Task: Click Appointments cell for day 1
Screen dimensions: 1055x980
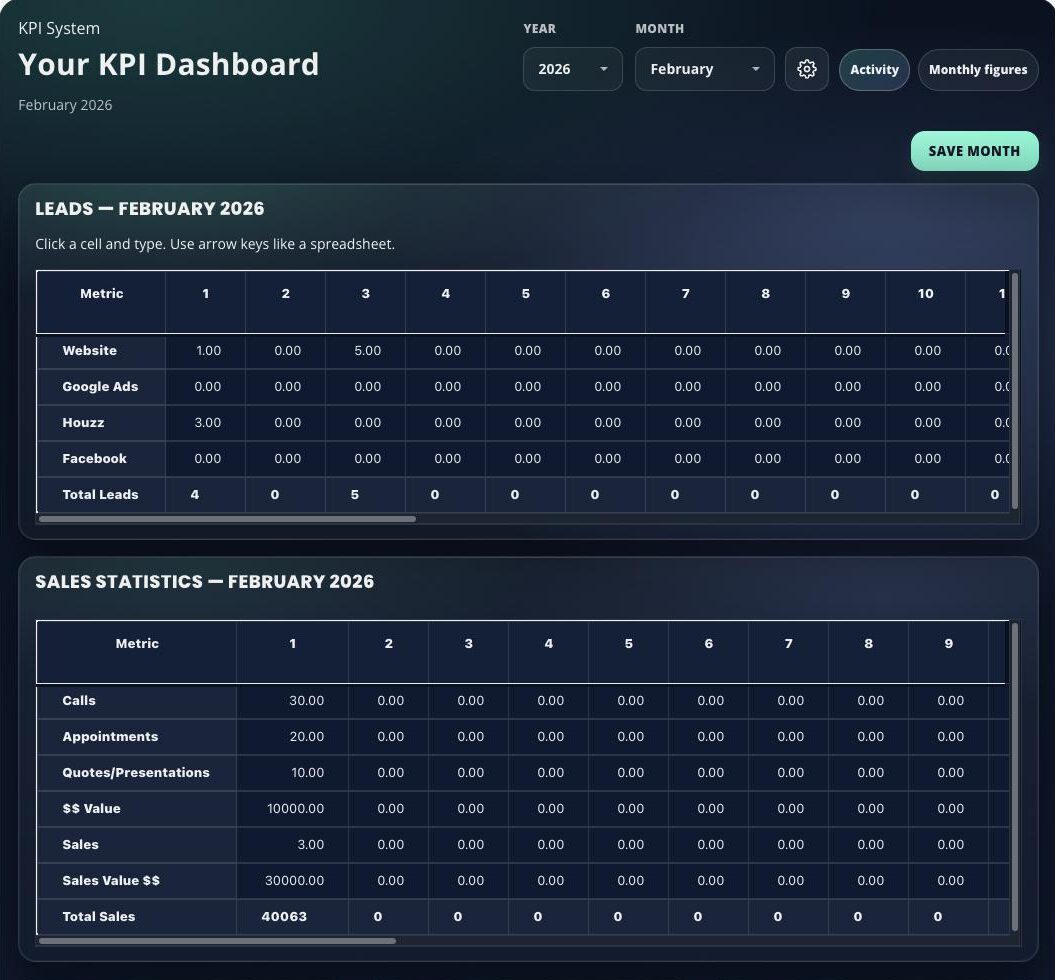Action: coord(293,737)
